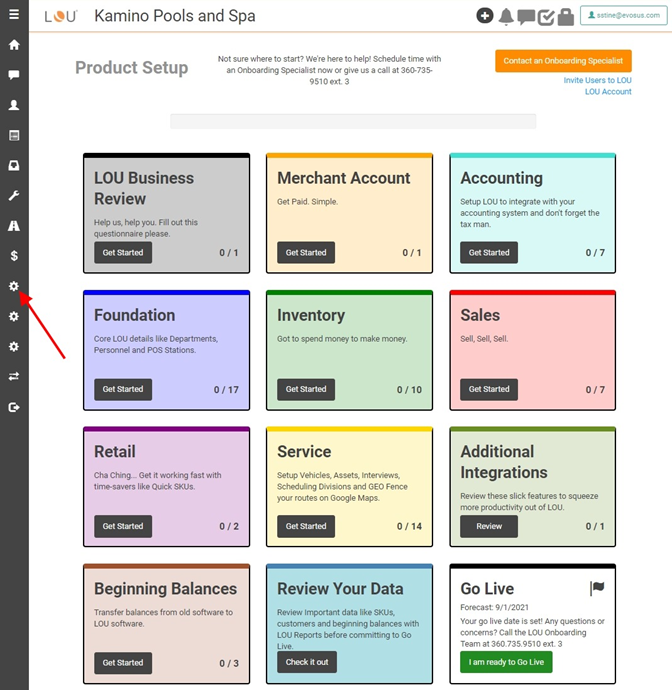Viewport: 672px width, 690px height.
Task: Click the gear icon directly below the dollar icon
Action: coord(14,286)
